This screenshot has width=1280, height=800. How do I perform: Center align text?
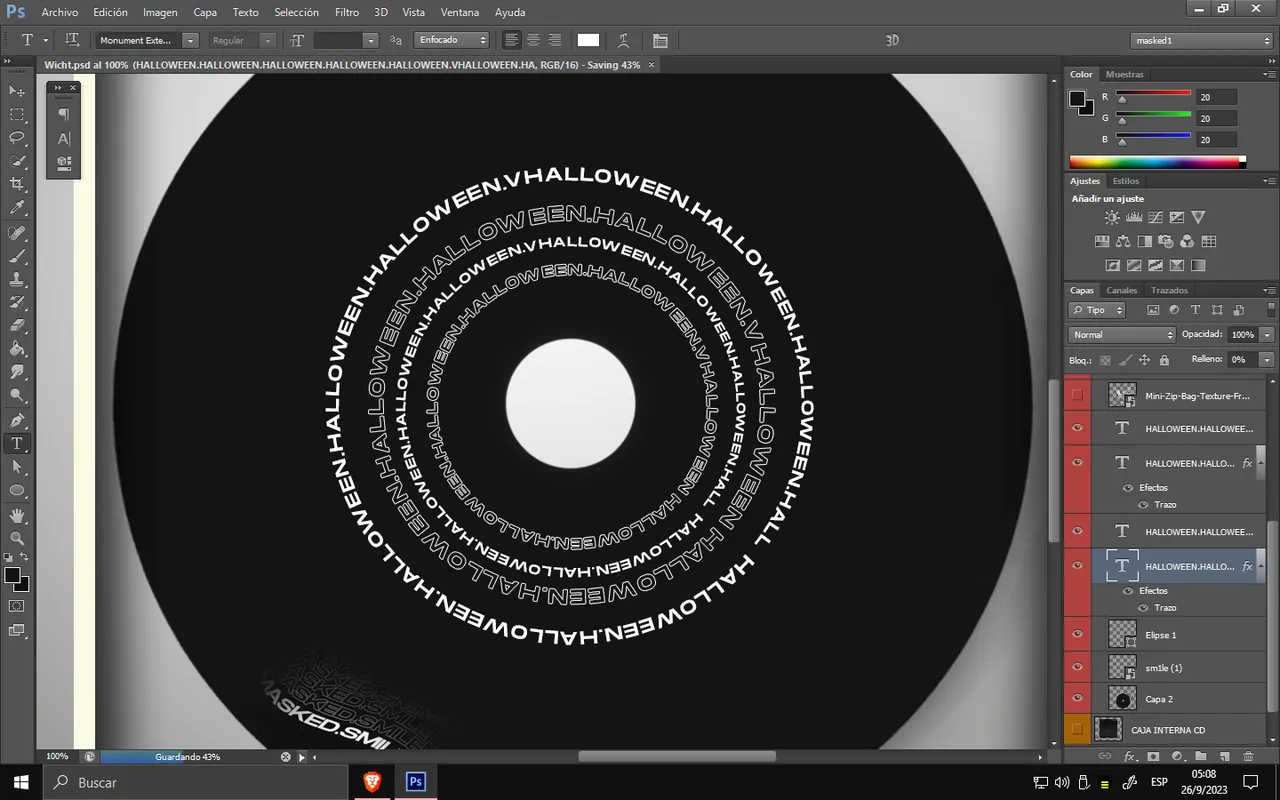[533, 40]
